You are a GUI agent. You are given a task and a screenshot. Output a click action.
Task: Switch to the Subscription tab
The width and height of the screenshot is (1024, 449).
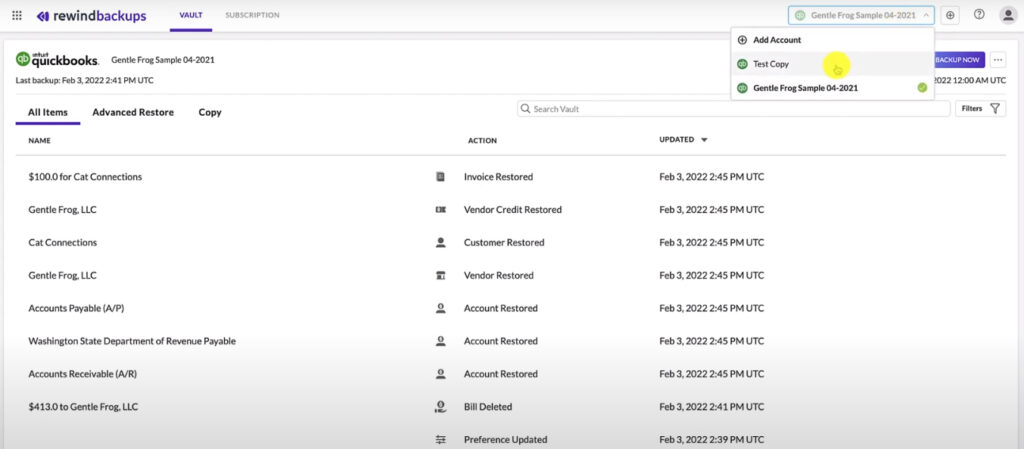252,15
